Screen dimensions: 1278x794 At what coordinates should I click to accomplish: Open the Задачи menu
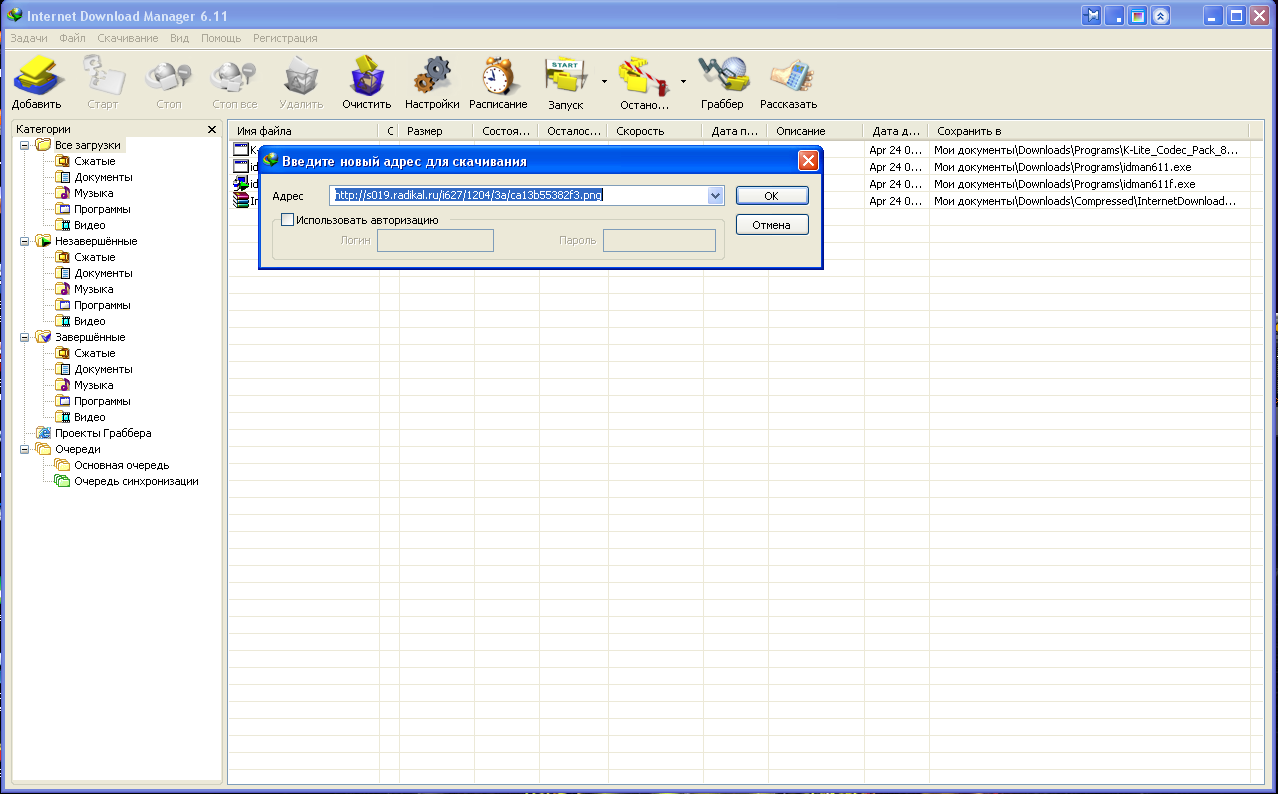[x=29, y=38]
